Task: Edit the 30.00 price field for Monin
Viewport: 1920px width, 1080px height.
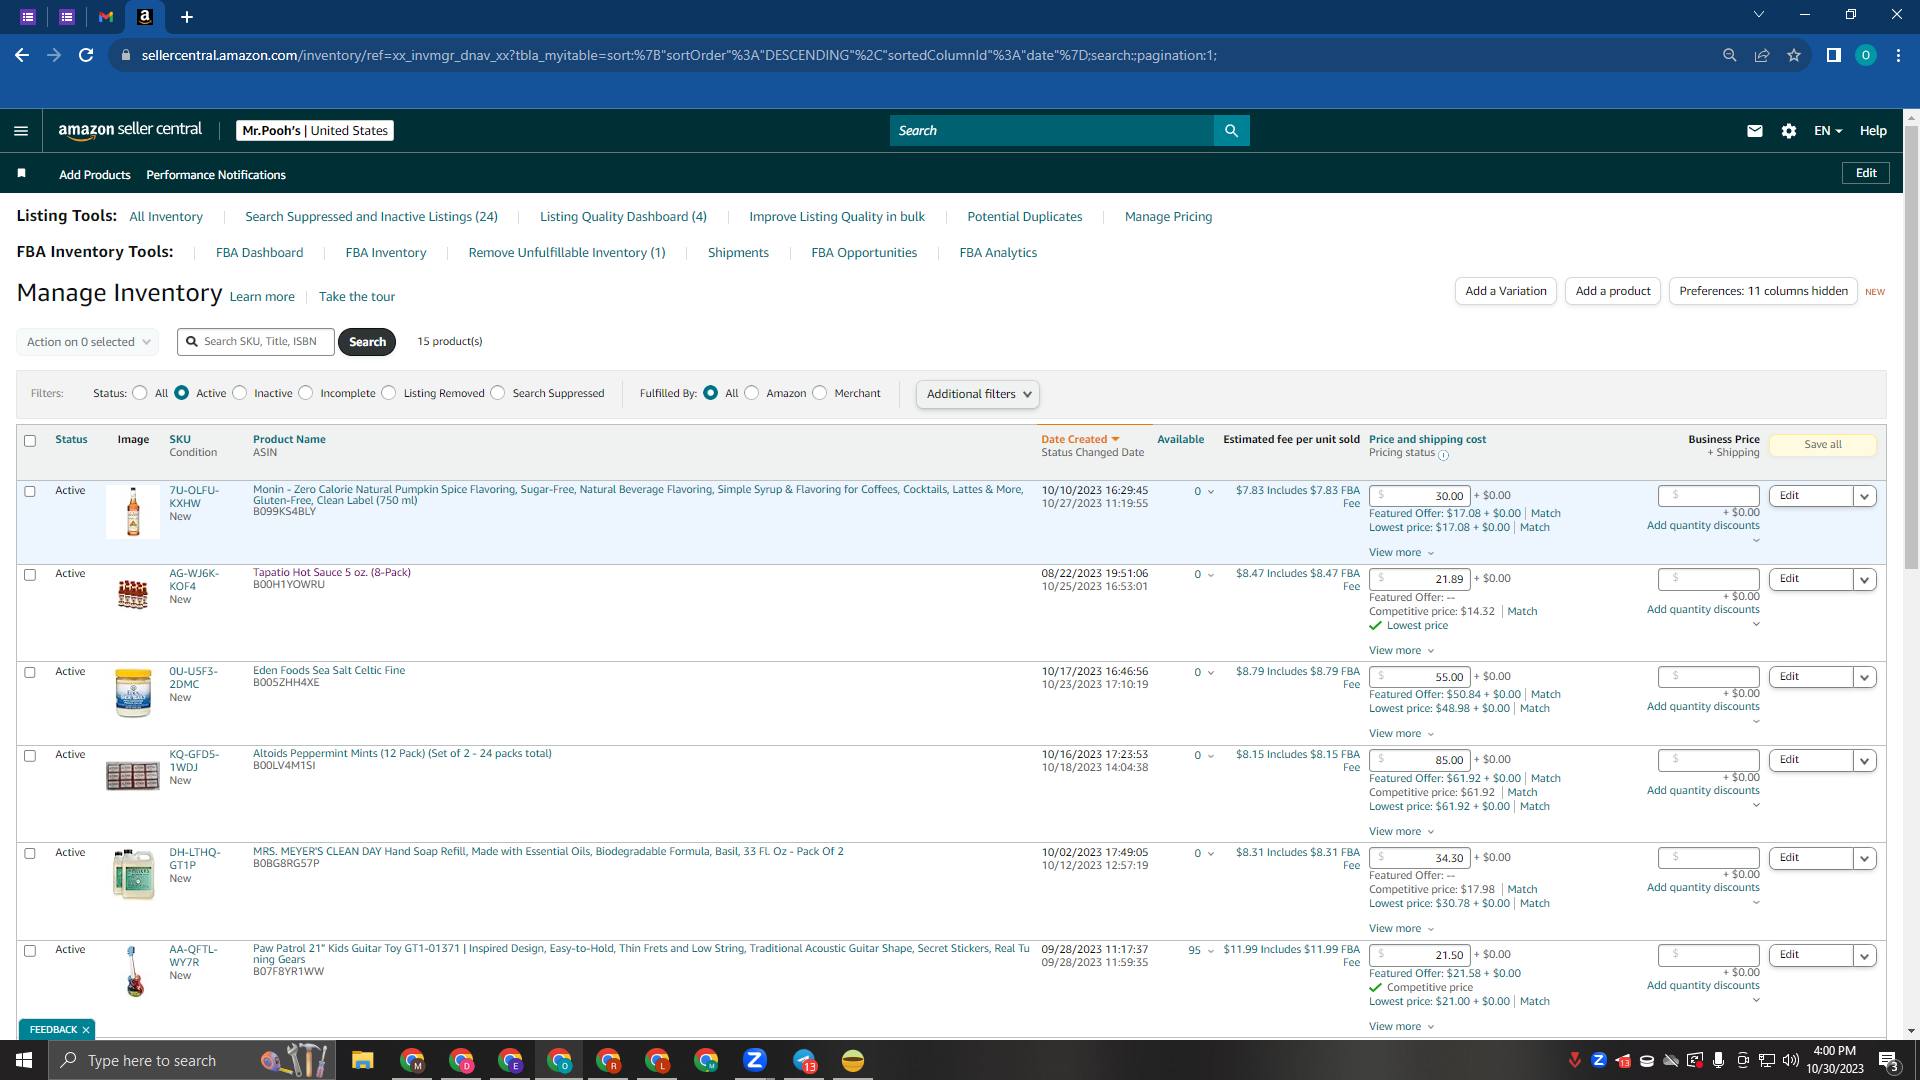Action: click(1419, 496)
